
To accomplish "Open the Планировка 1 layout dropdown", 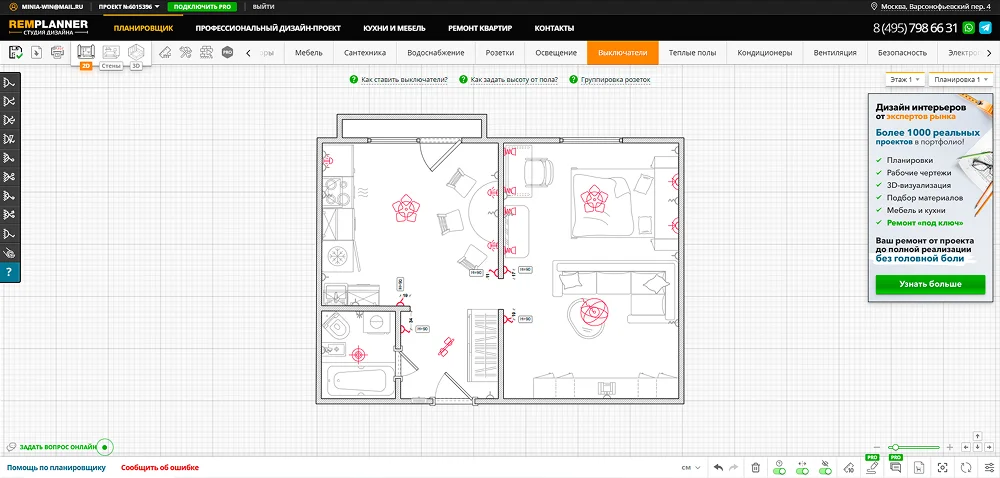I will click(x=958, y=79).
